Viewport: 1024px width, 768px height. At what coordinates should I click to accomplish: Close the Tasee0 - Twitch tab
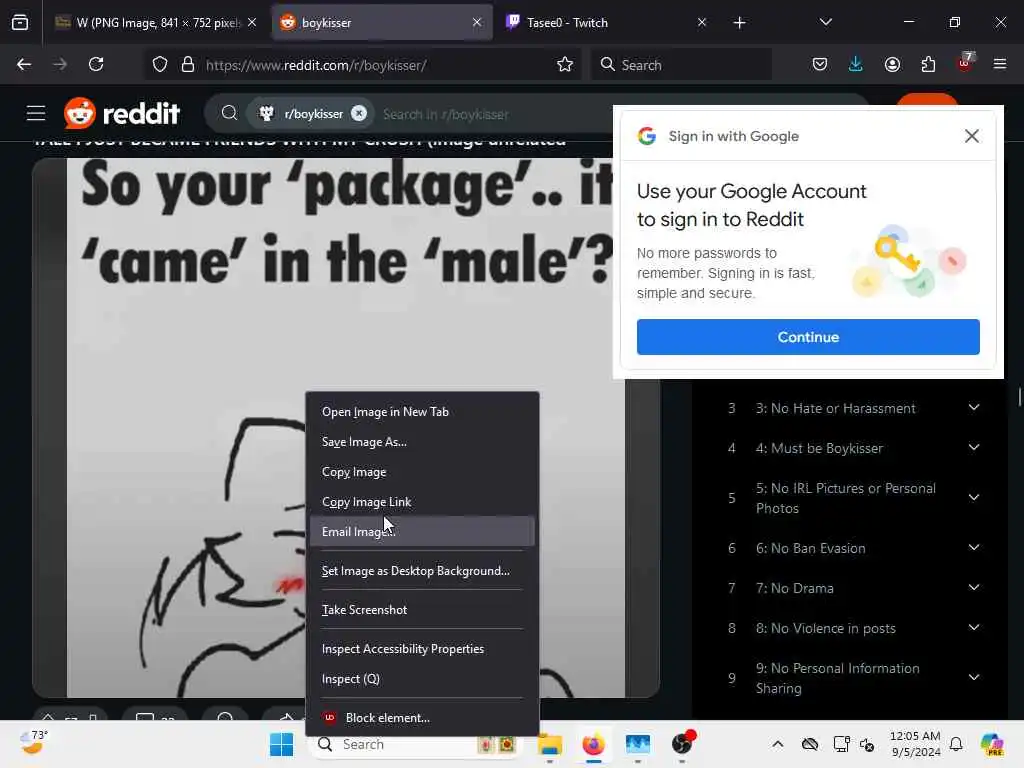click(x=701, y=22)
